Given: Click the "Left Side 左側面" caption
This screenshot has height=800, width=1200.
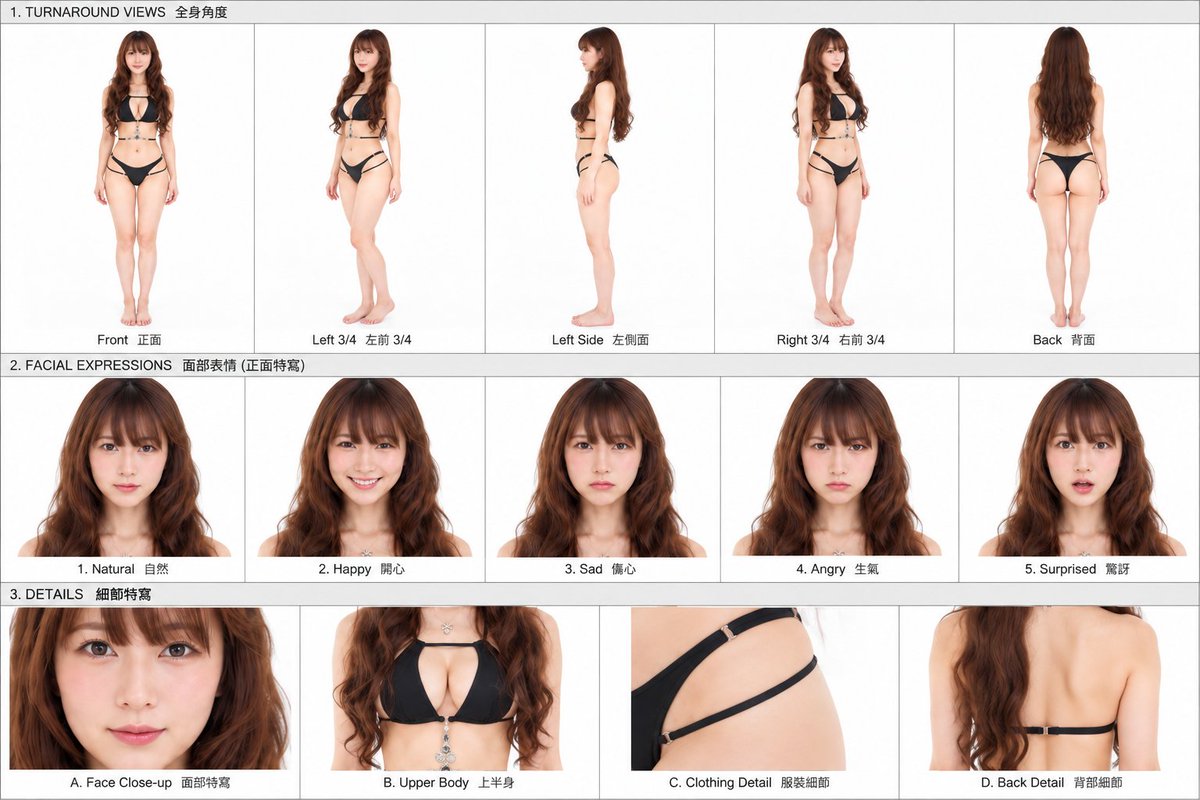Looking at the screenshot, I should (600, 340).
